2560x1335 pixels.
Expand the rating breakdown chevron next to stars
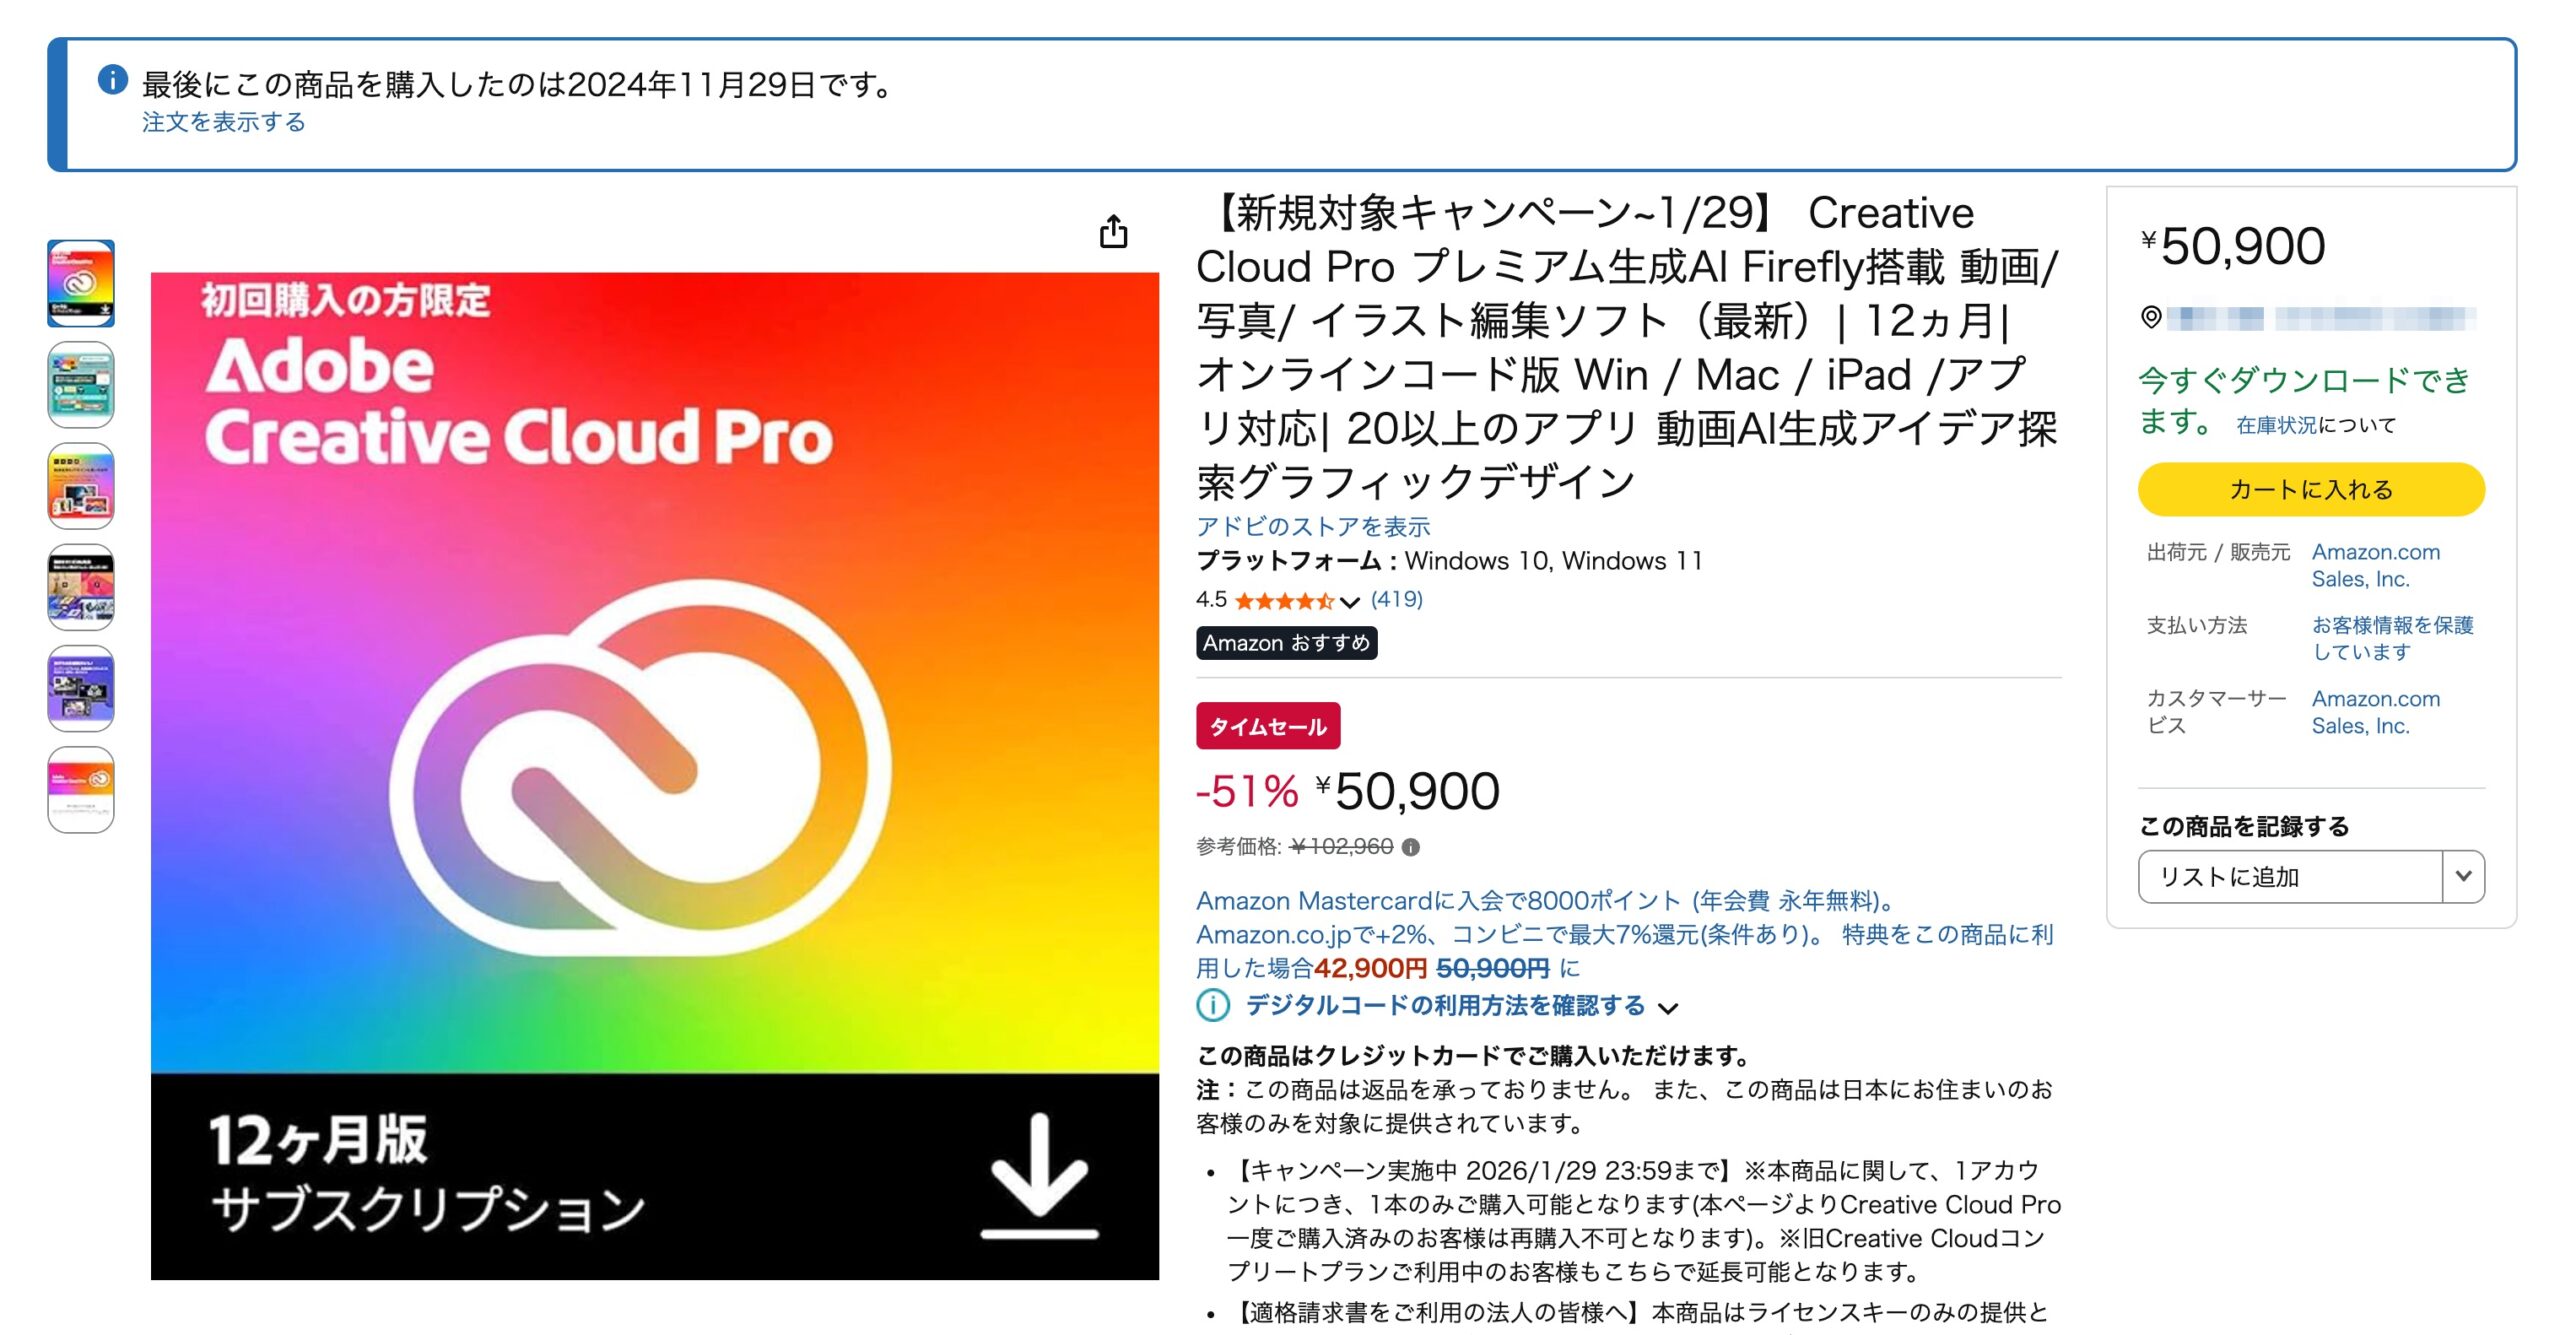click(1350, 601)
